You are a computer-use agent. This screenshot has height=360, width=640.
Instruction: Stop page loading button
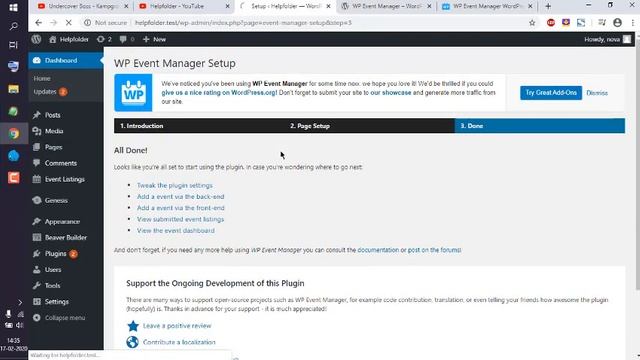69,23
